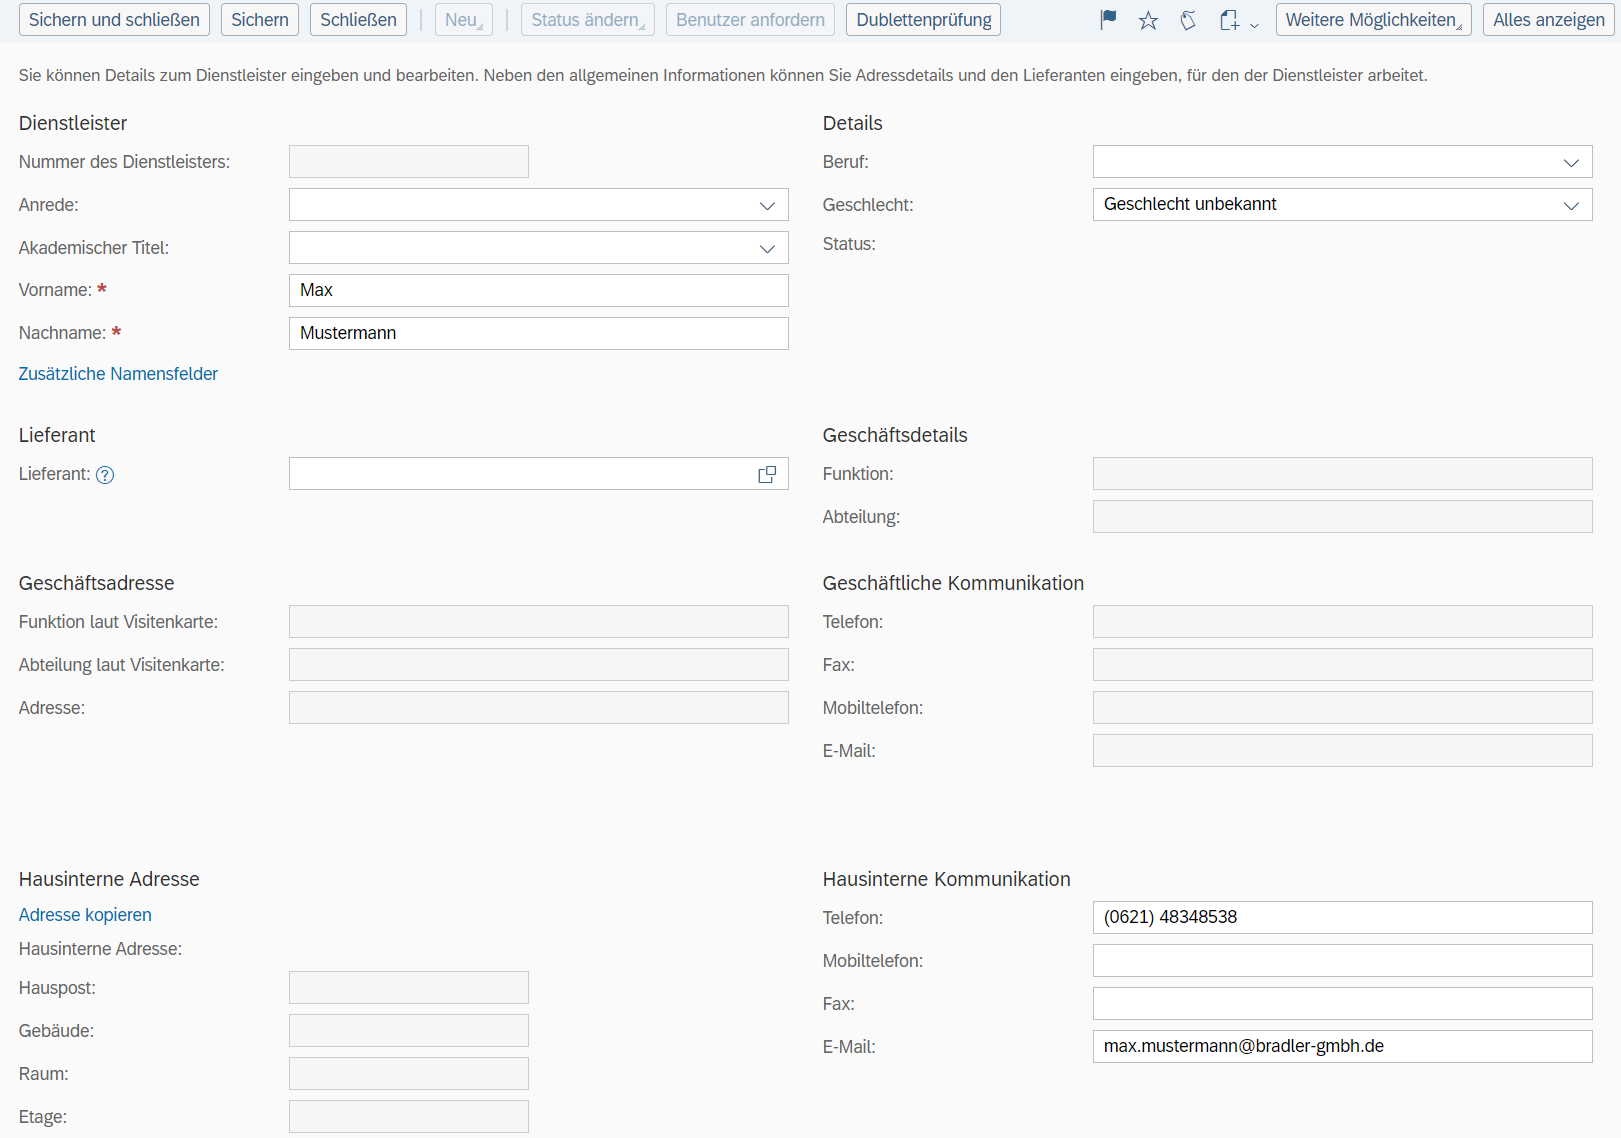Click Sichern und schließen button
This screenshot has width=1621, height=1138.
(114, 20)
